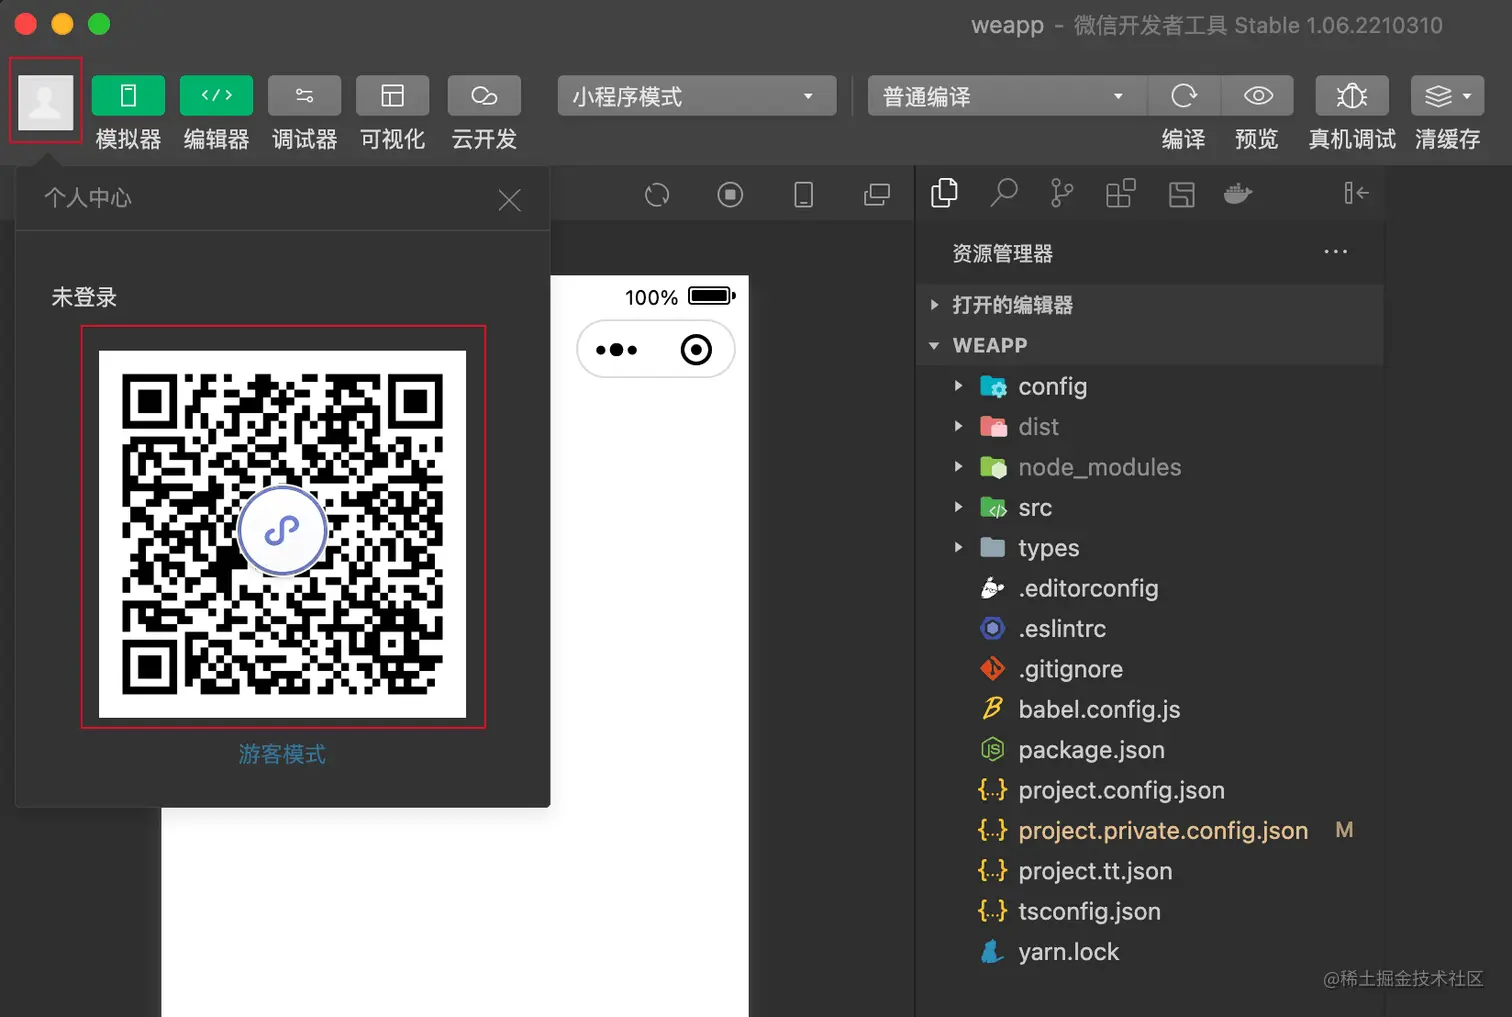1512x1017 pixels.
Task: Open the user avatar profile icon
Action: tap(46, 102)
